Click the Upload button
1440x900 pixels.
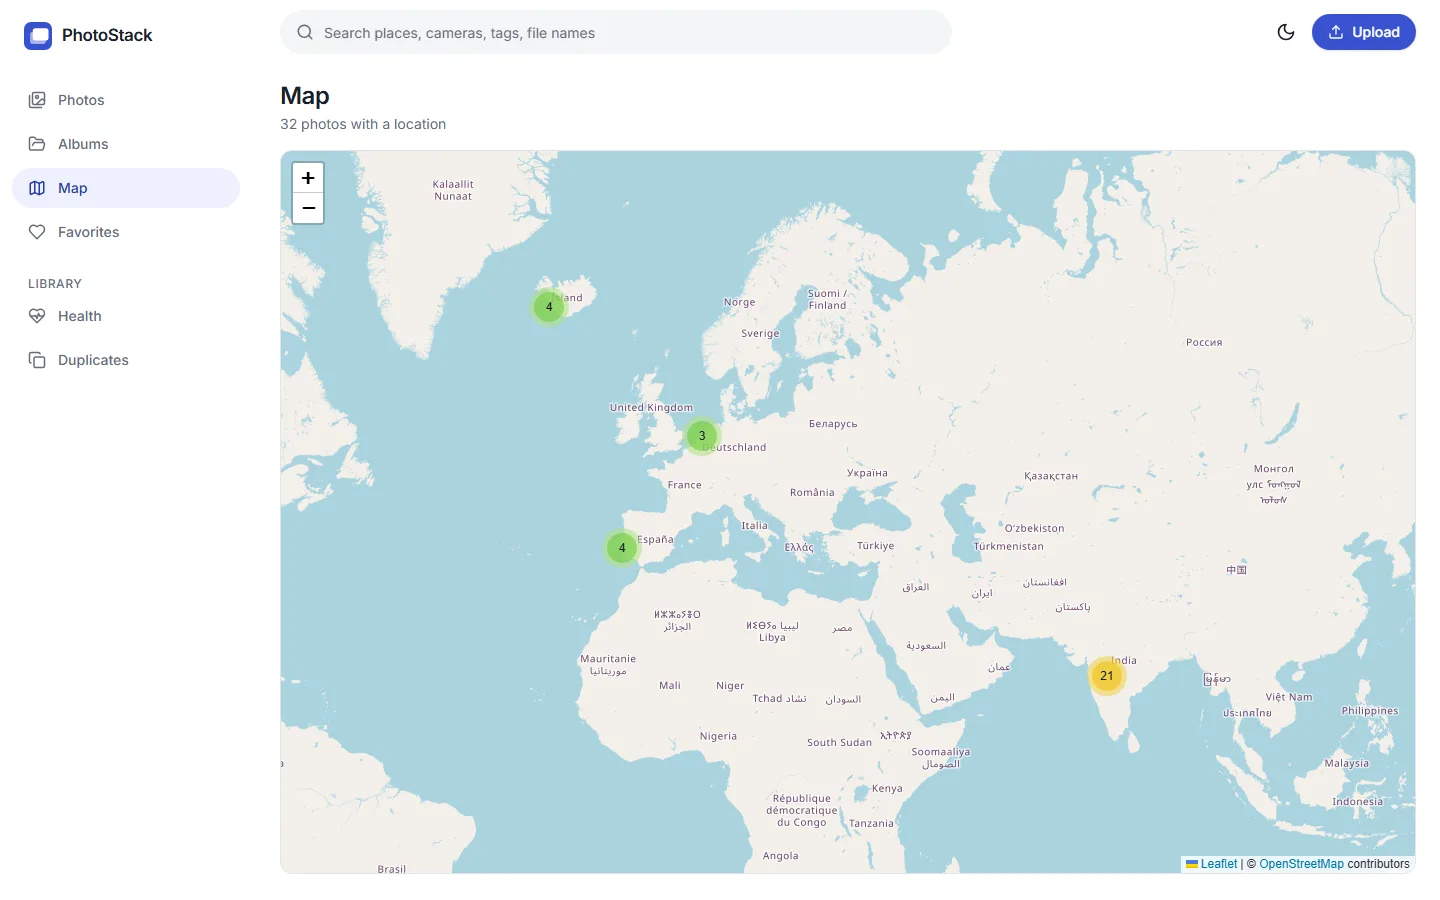pyautogui.click(x=1364, y=32)
